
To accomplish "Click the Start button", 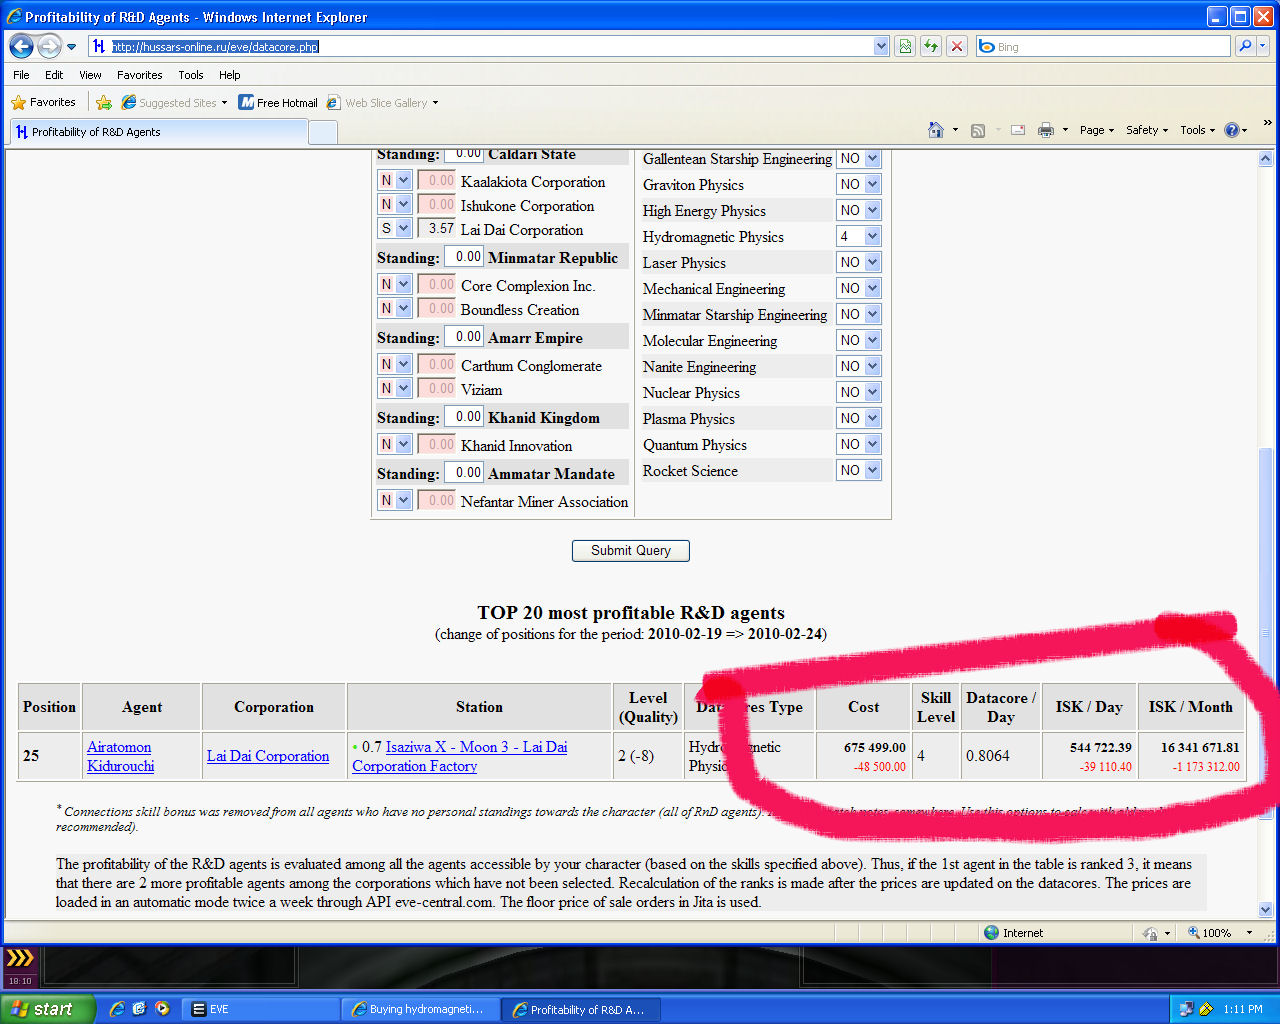I will [x=48, y=1009].
